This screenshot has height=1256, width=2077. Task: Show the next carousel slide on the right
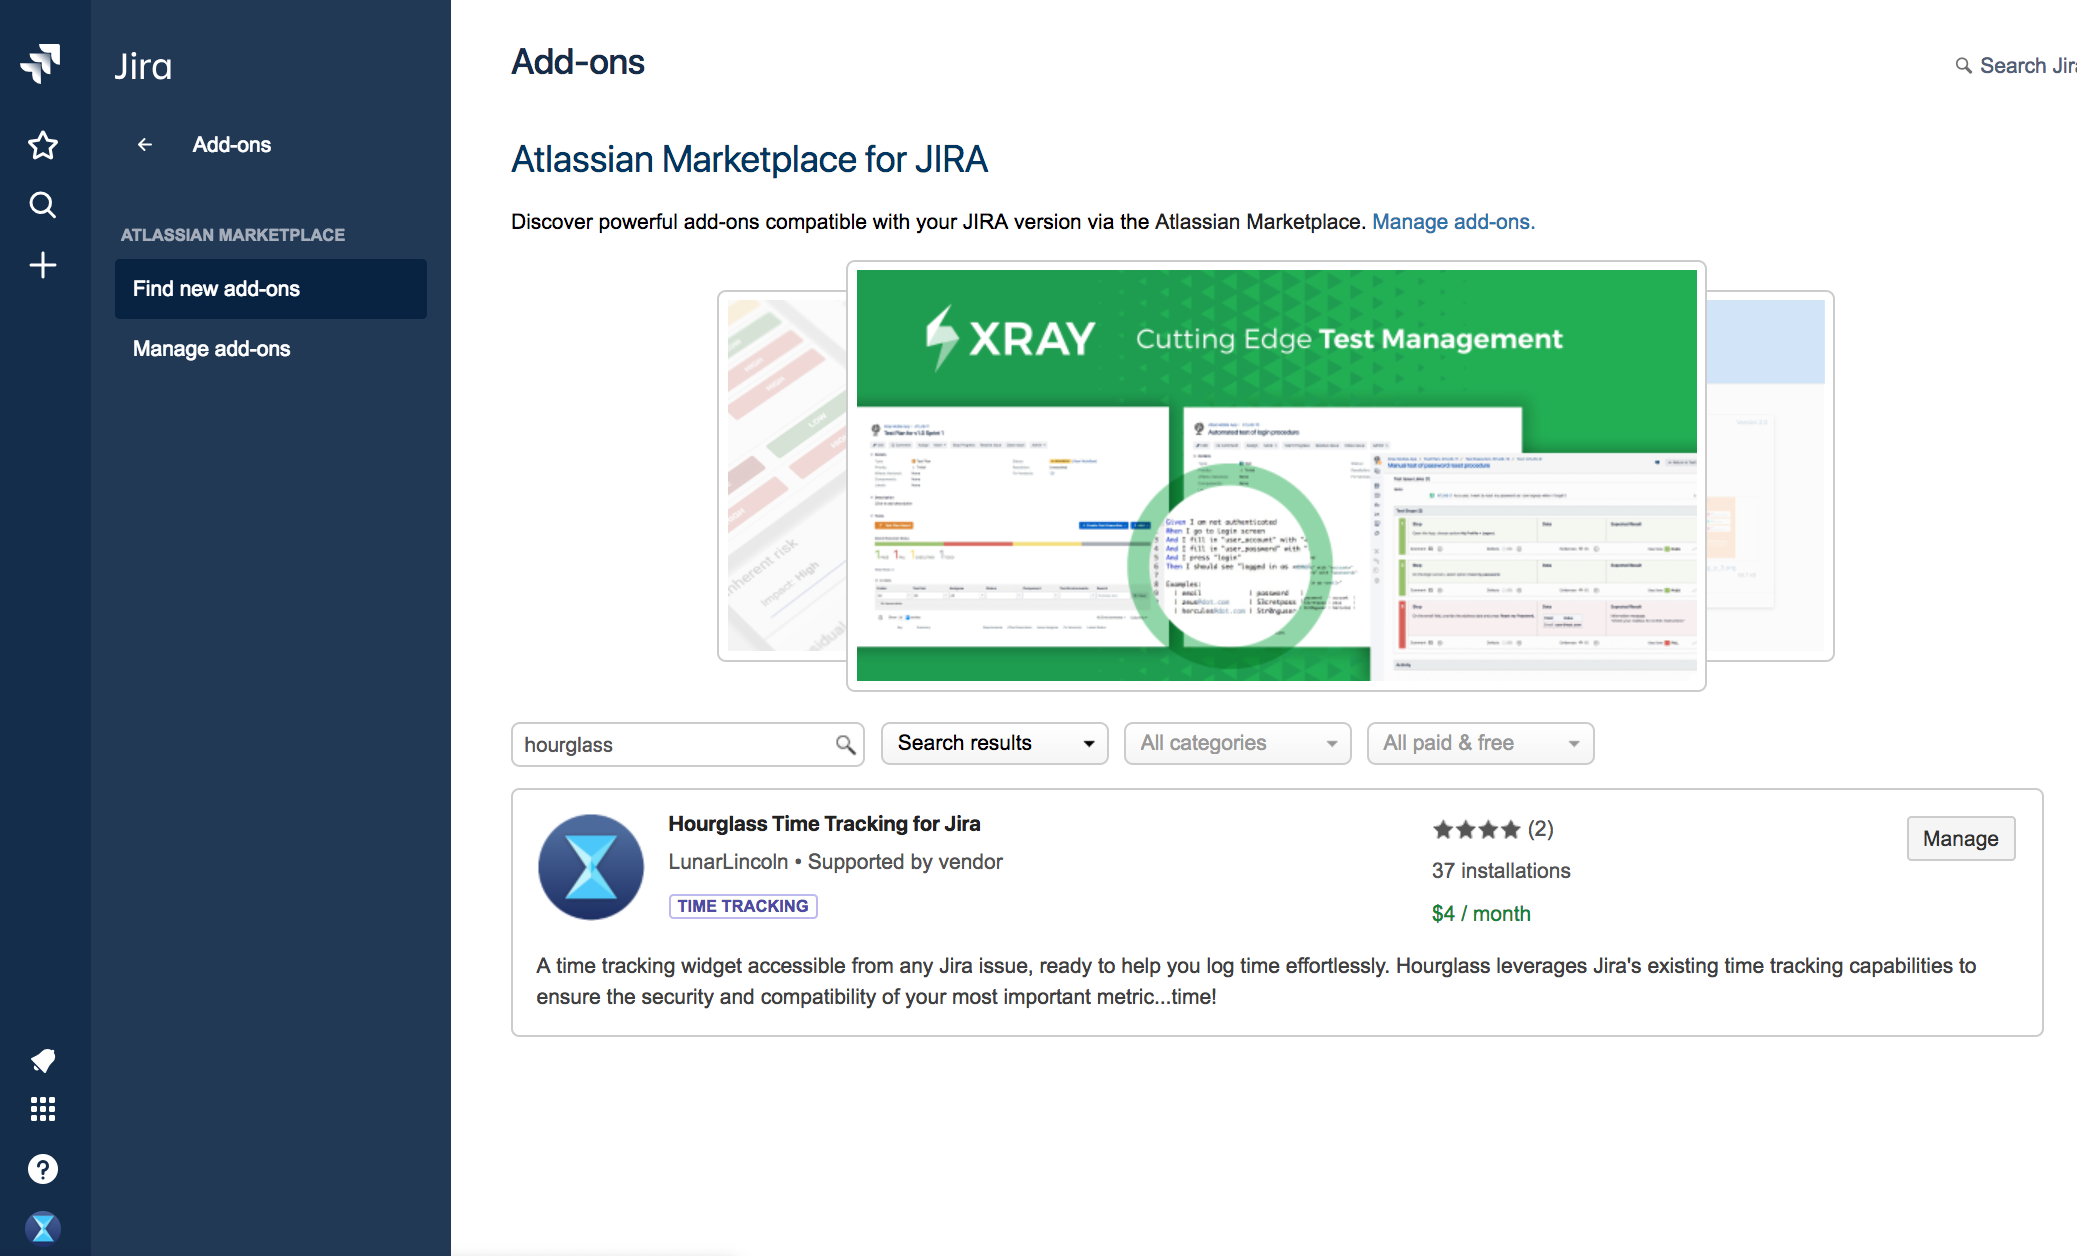pos(1770,476)
